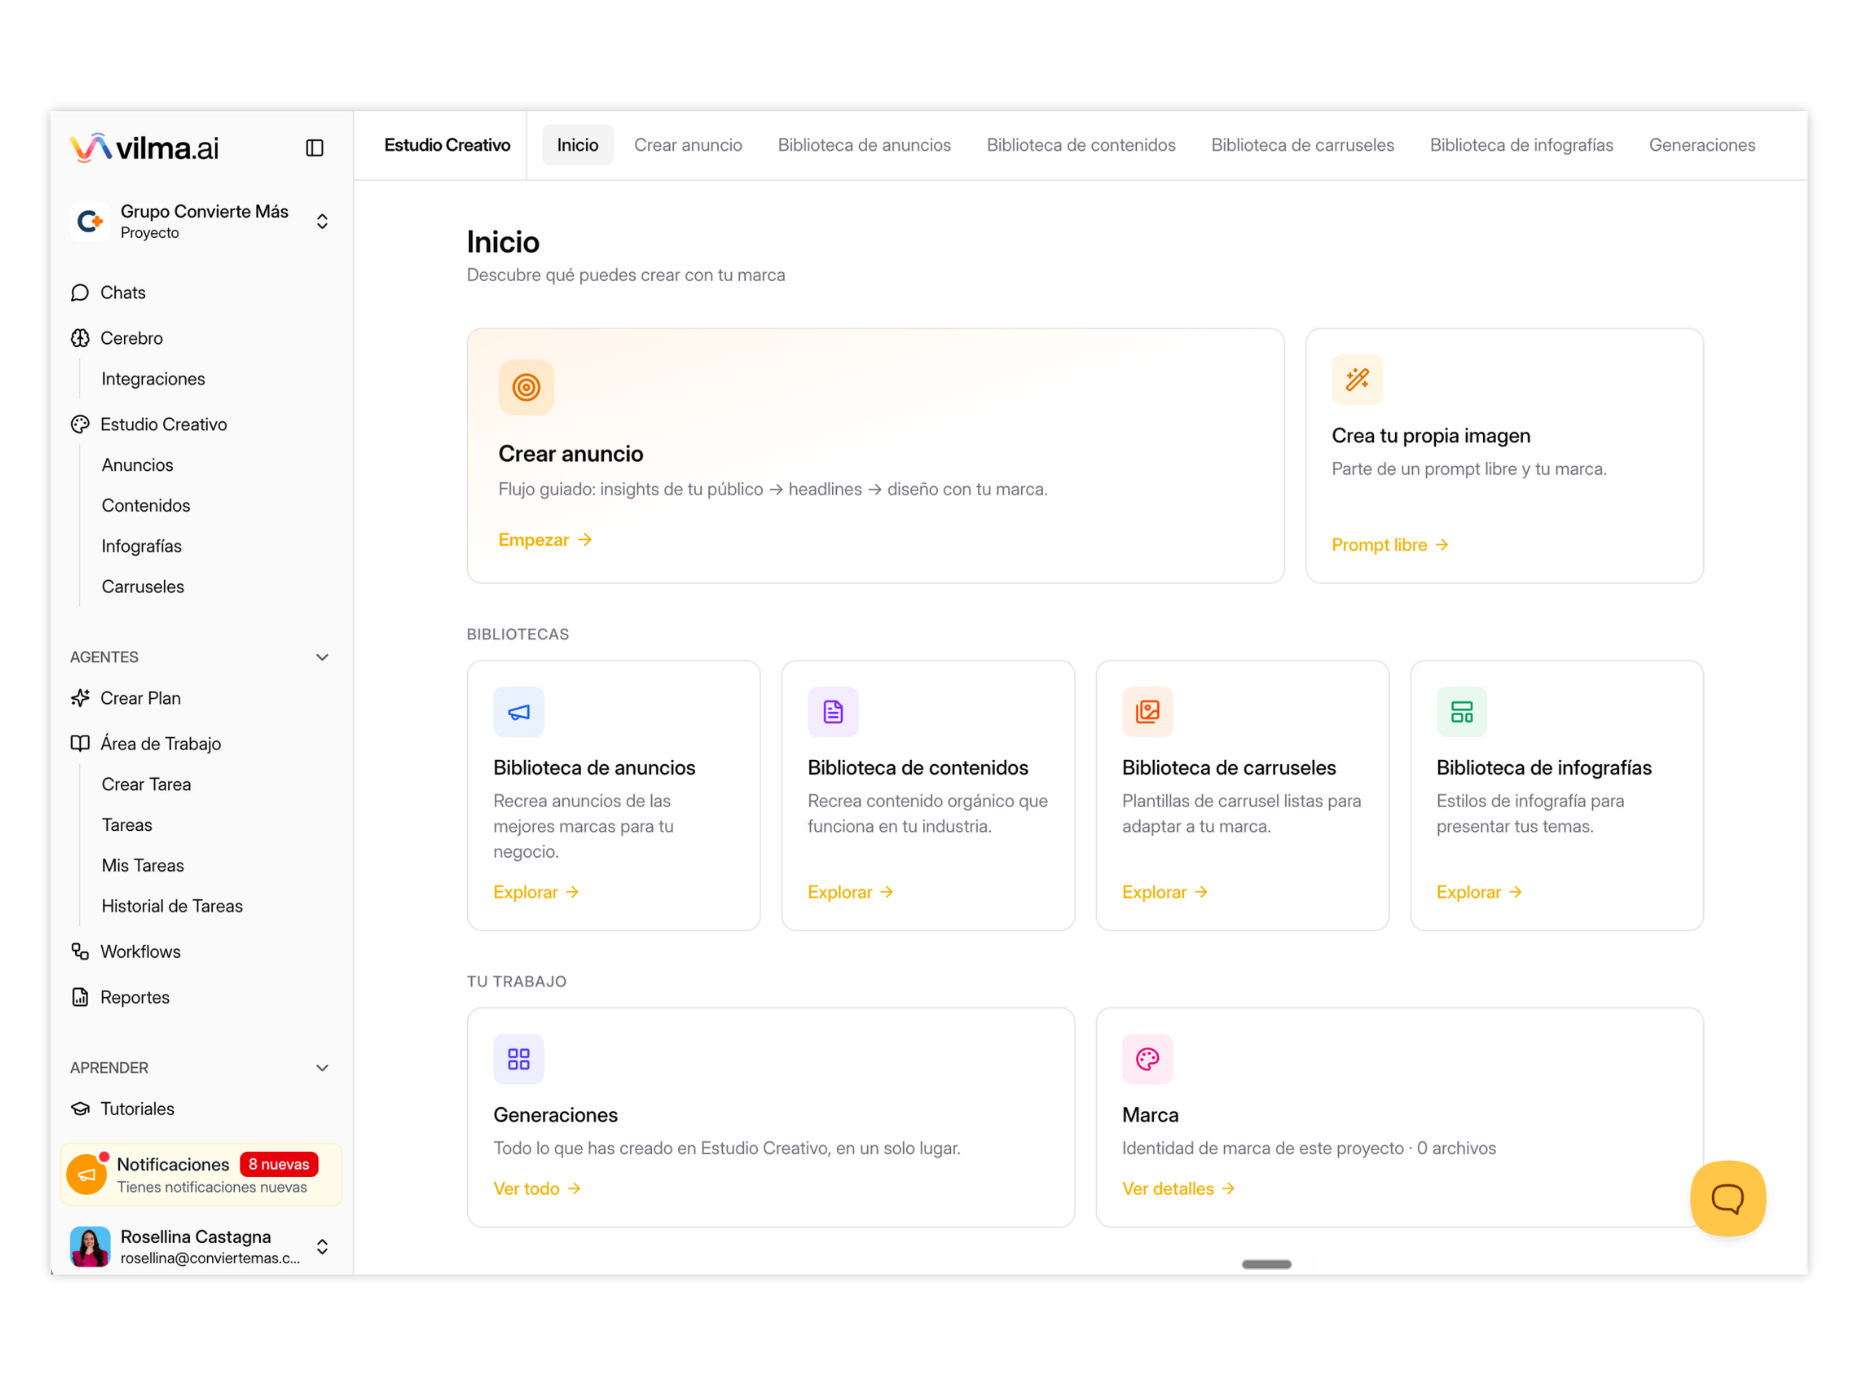Click the vilma.ai logo
The width and height of the screenshot is (1859, 1387).
click(x=145, y=148)
